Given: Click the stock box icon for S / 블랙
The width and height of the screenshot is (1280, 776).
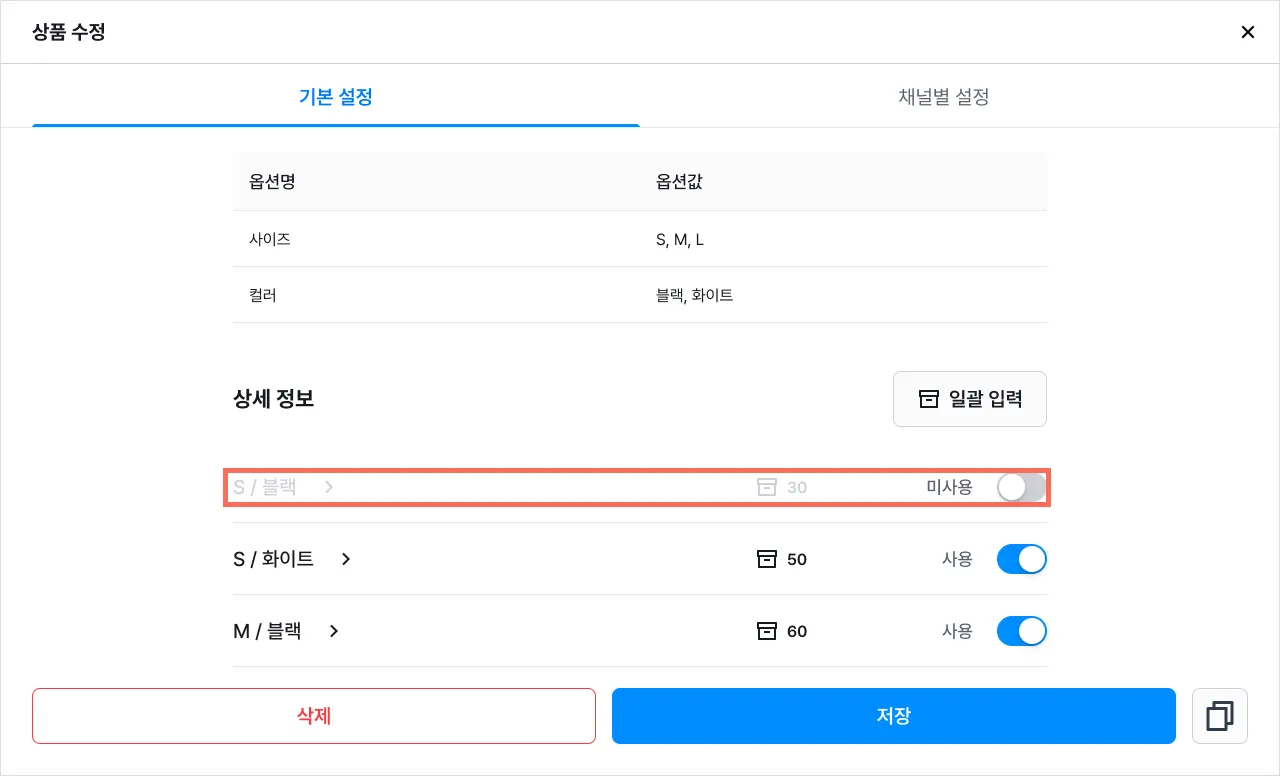Looking at the screenshot, I should coord(767,488).
